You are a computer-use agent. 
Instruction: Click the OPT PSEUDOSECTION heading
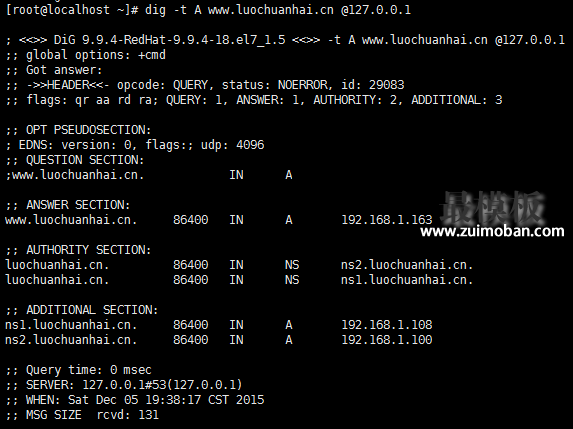(79, 130)
